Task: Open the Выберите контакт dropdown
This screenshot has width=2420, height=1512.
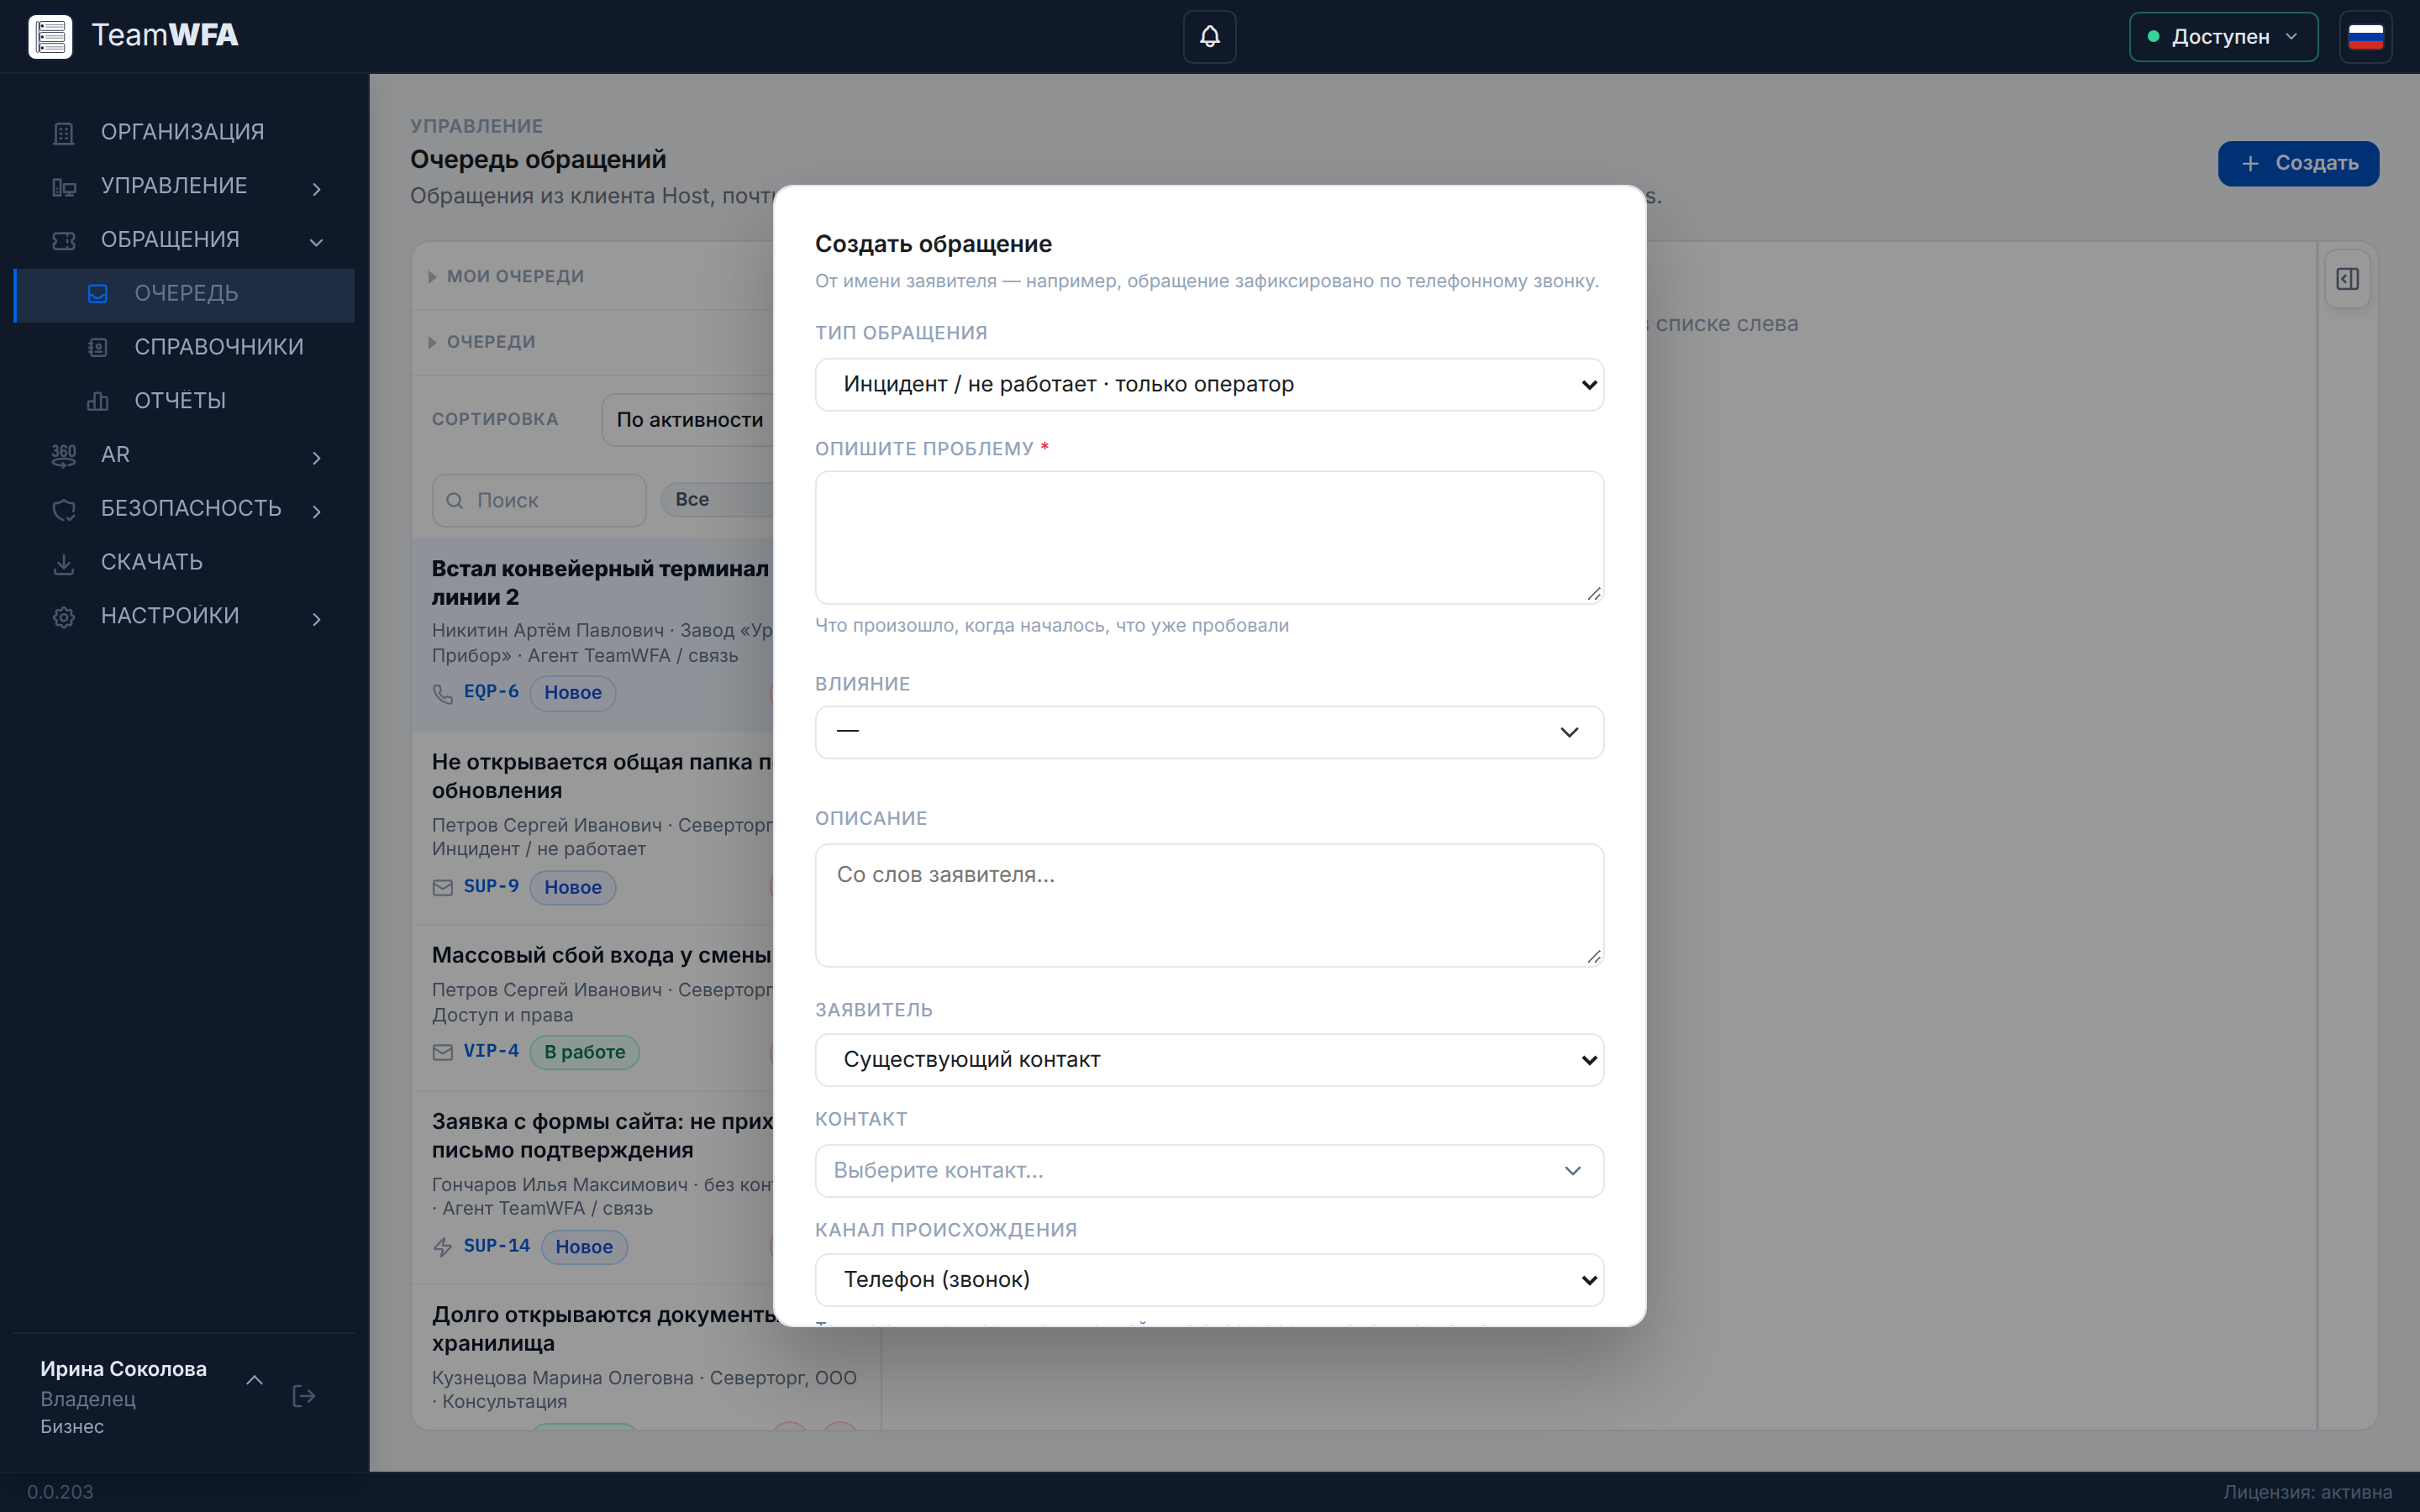Action: [x=1209, y=1170]
